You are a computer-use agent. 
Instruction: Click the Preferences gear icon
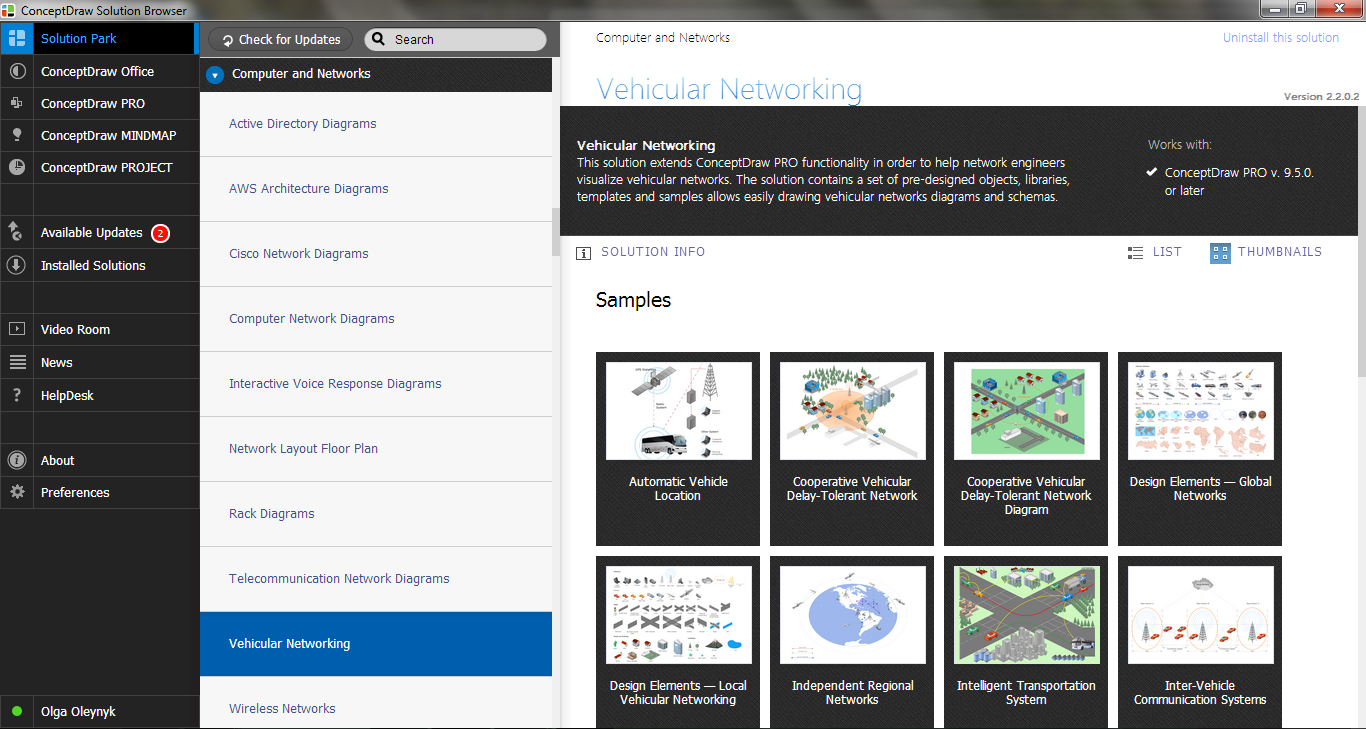[16, 492]
